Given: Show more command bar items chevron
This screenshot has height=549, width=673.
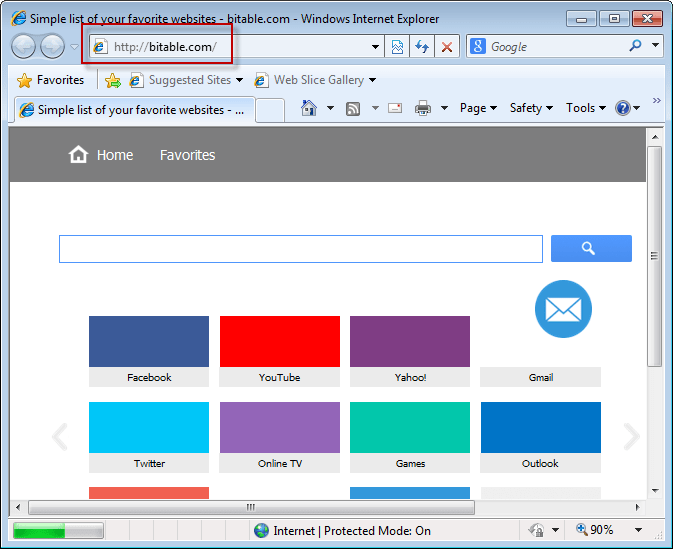Looking at the screenshot, I should tap(656, 100).
